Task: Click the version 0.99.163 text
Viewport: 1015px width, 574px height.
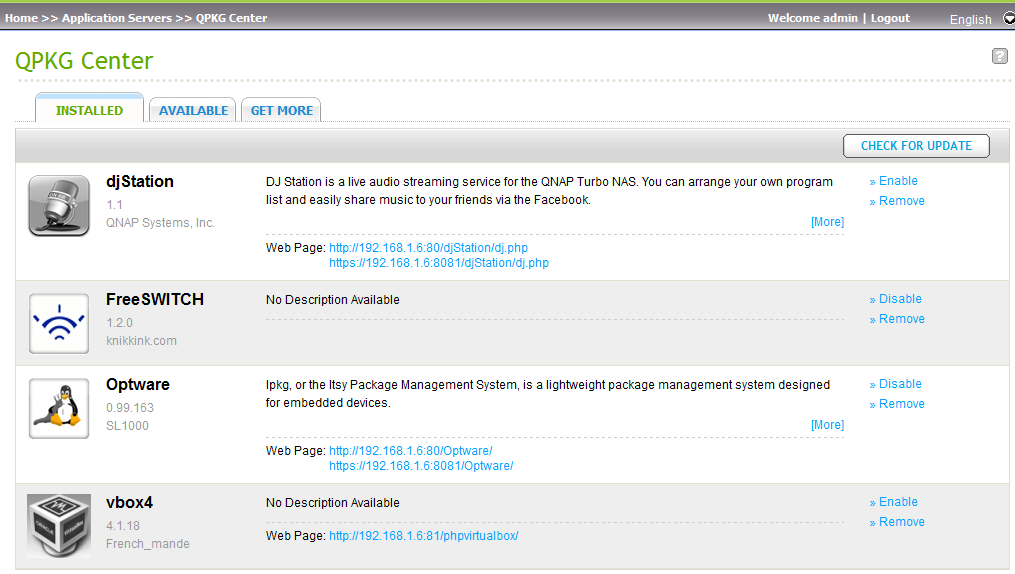Action: tap(130, 408)
